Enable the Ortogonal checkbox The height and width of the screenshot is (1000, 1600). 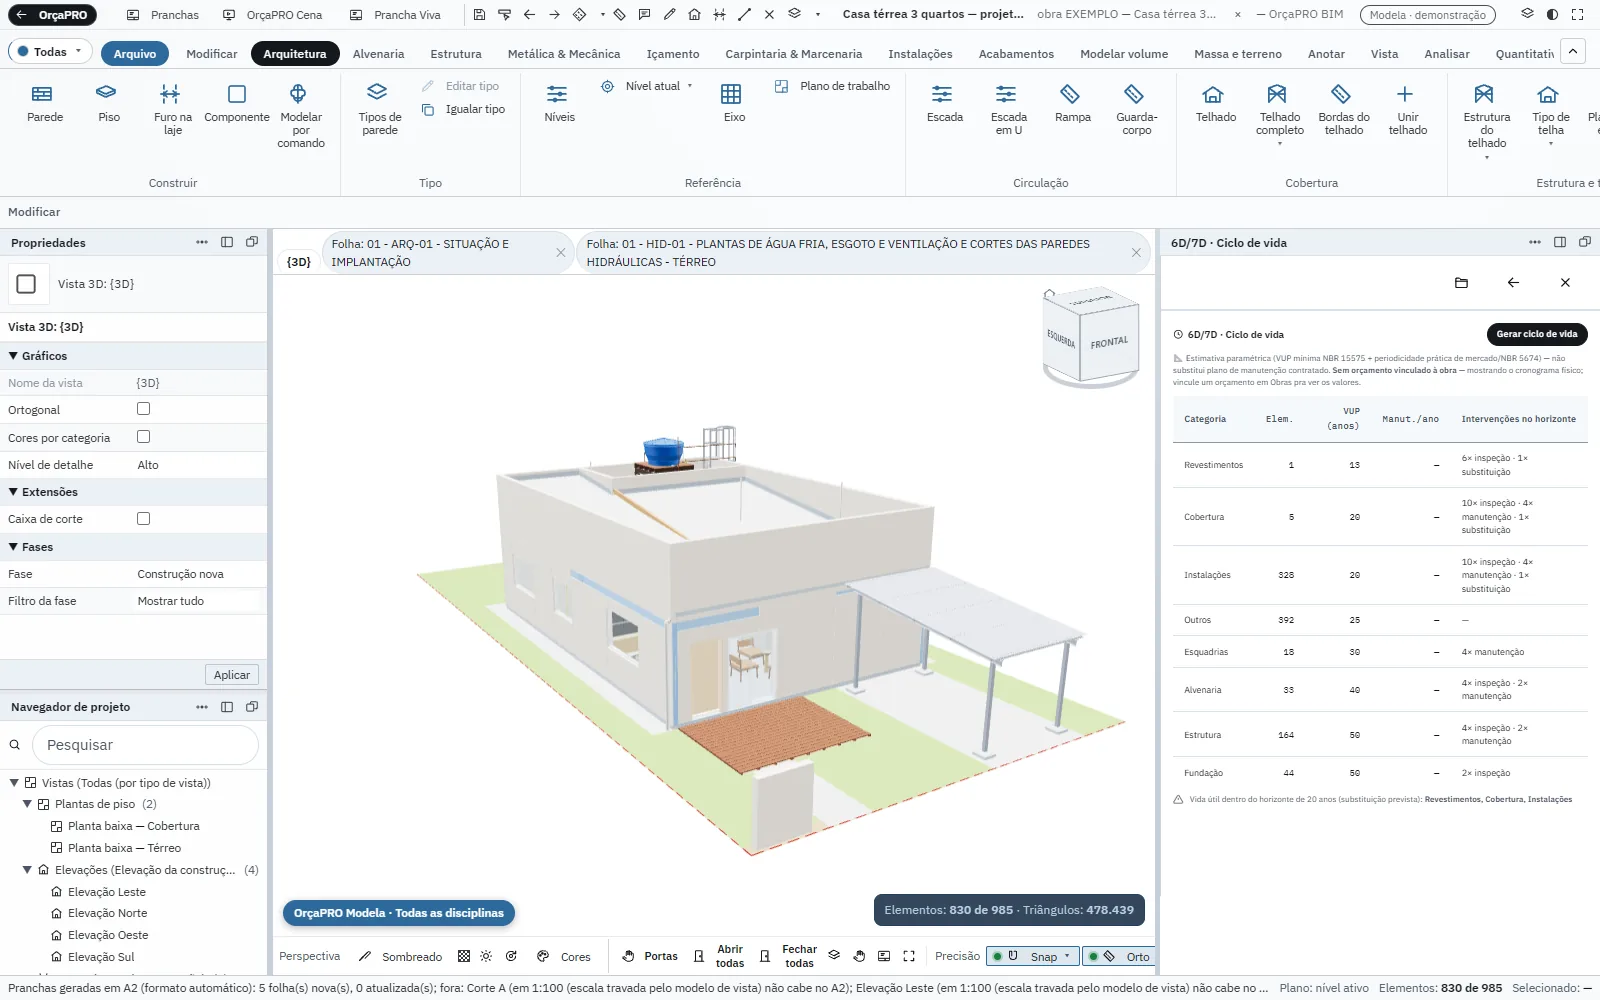click(143, 409)
